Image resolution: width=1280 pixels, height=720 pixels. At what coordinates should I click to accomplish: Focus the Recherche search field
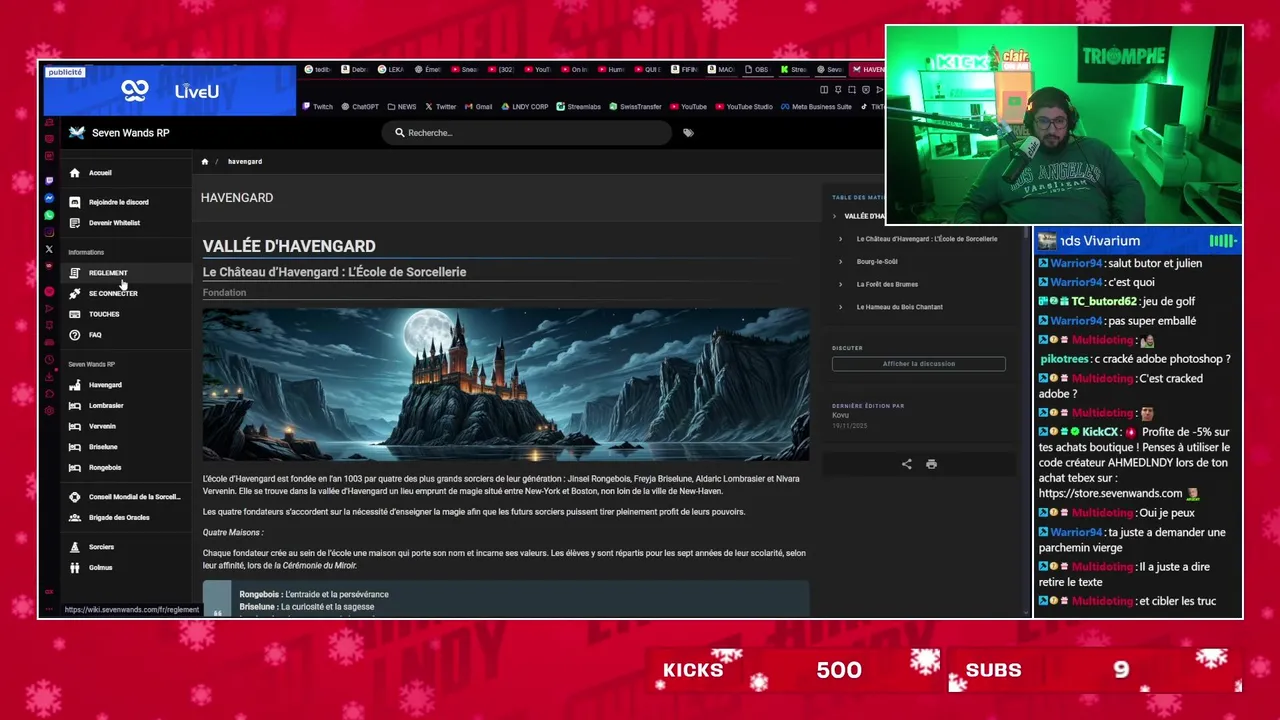coord(527,133)
